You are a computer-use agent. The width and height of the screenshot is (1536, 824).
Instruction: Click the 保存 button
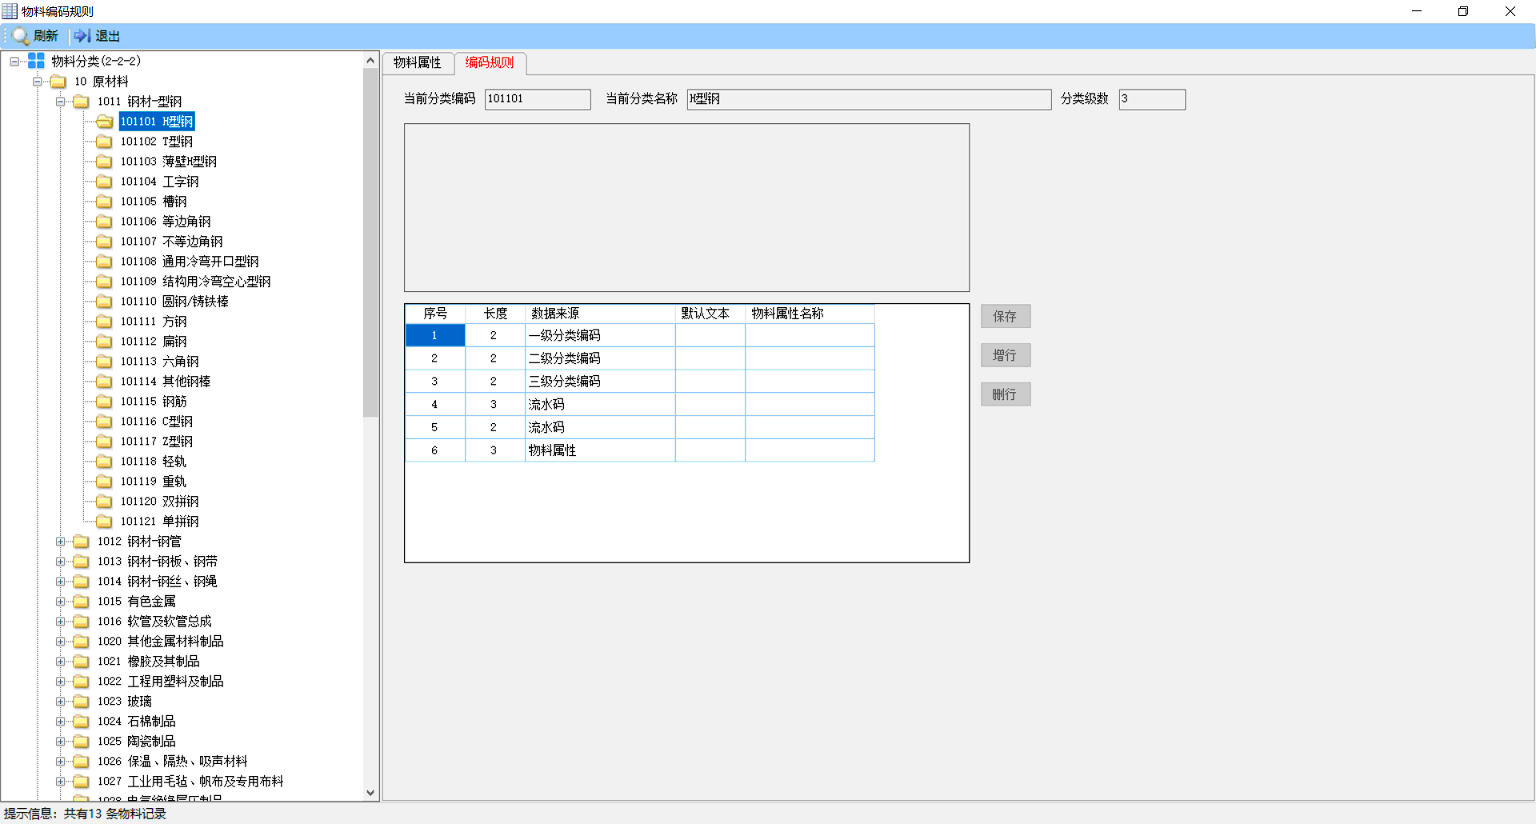1005,316
